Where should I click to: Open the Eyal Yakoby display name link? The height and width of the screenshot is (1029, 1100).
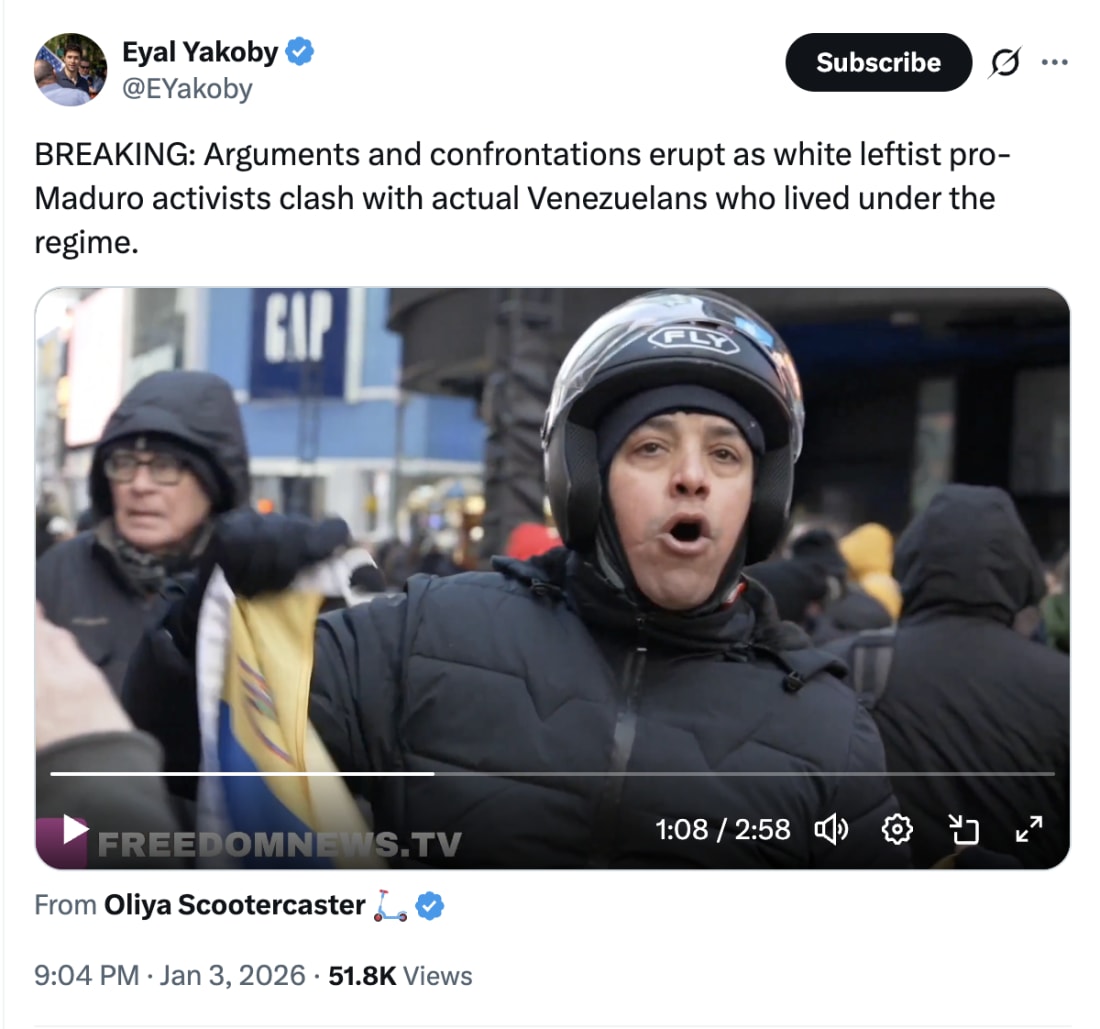click(201, 52)
